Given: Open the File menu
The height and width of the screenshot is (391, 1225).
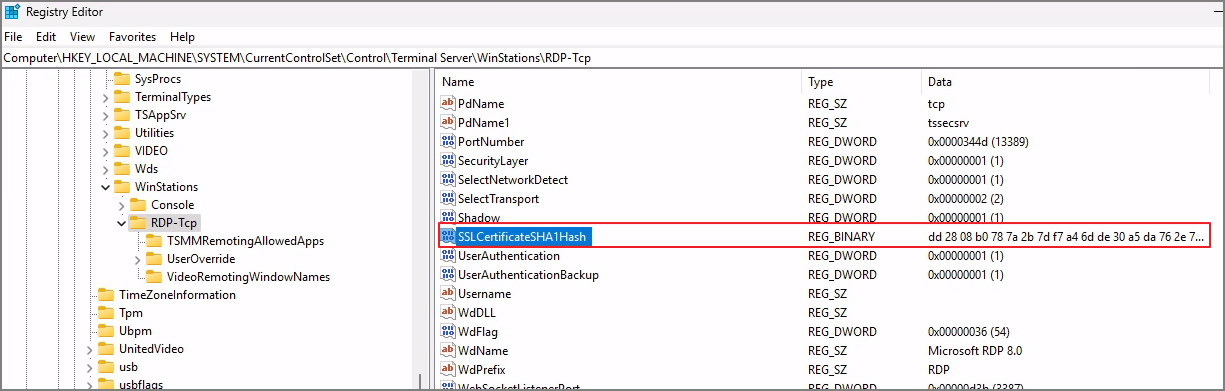Looking at the screenshot, I should tap(13, 36).
